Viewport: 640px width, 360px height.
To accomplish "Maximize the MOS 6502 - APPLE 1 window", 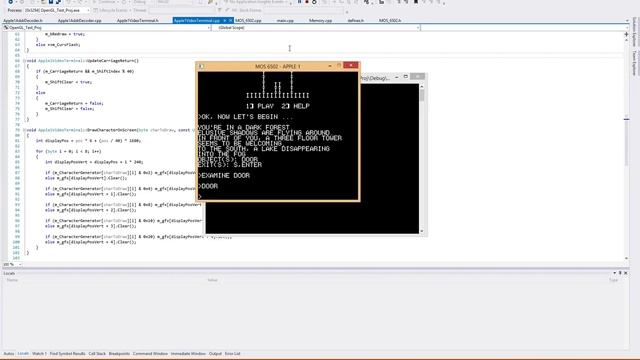I will tap(338, 66).
